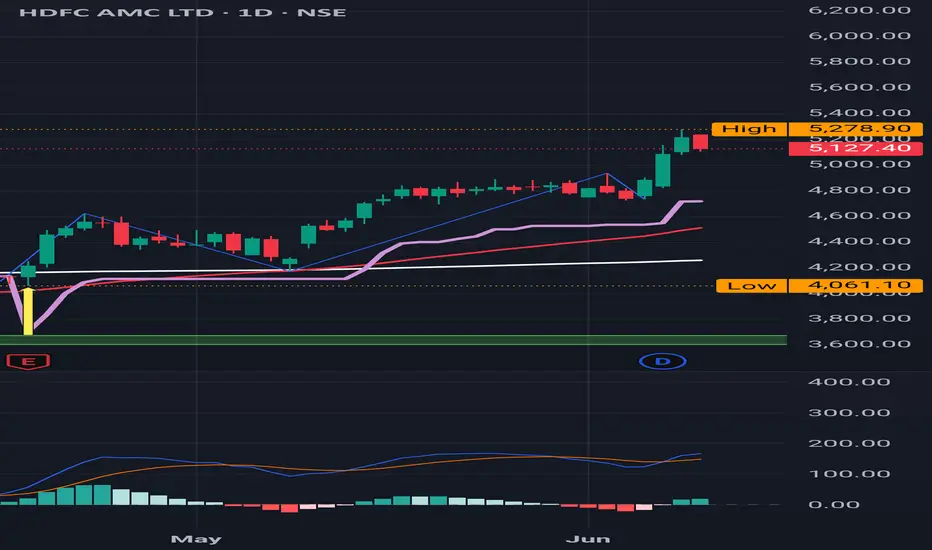
Task: Click the 6,200.00 price scale value
Action: pyautogui.click(x=859, y=10)
